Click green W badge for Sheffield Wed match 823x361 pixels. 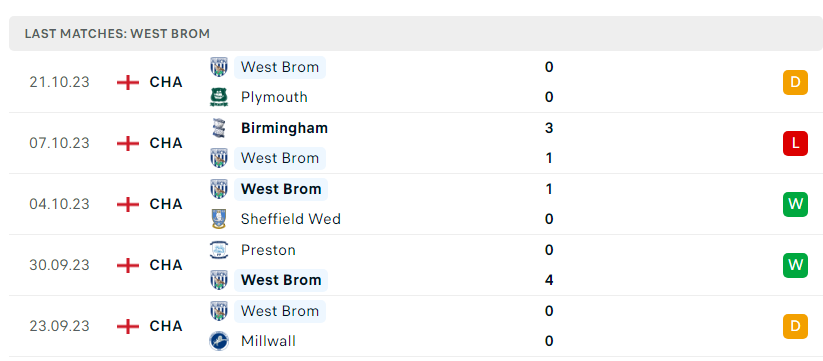click(795, 204)
